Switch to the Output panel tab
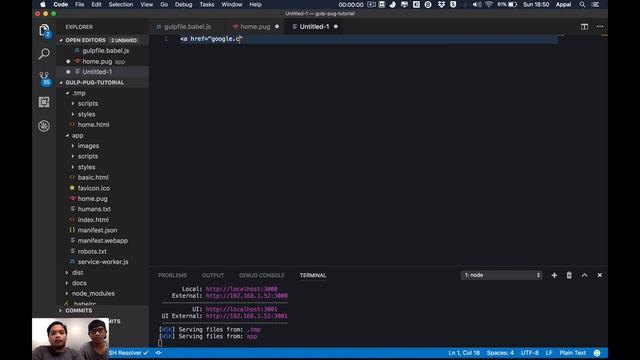The width and height of the screenshot is (640, 360). click(x=213, y=276)
